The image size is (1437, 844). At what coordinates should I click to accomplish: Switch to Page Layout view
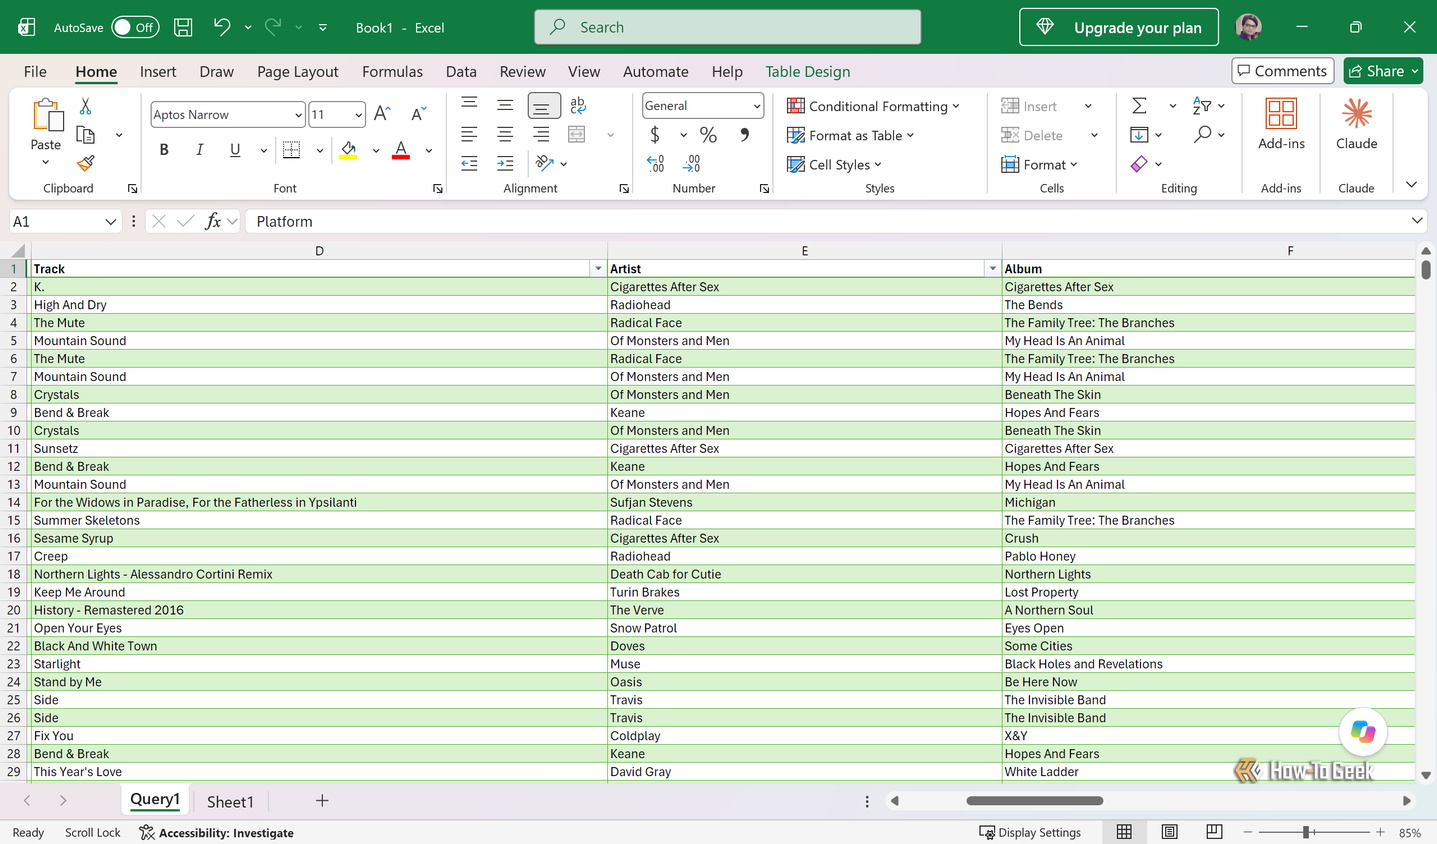(x=1169, y=832)
